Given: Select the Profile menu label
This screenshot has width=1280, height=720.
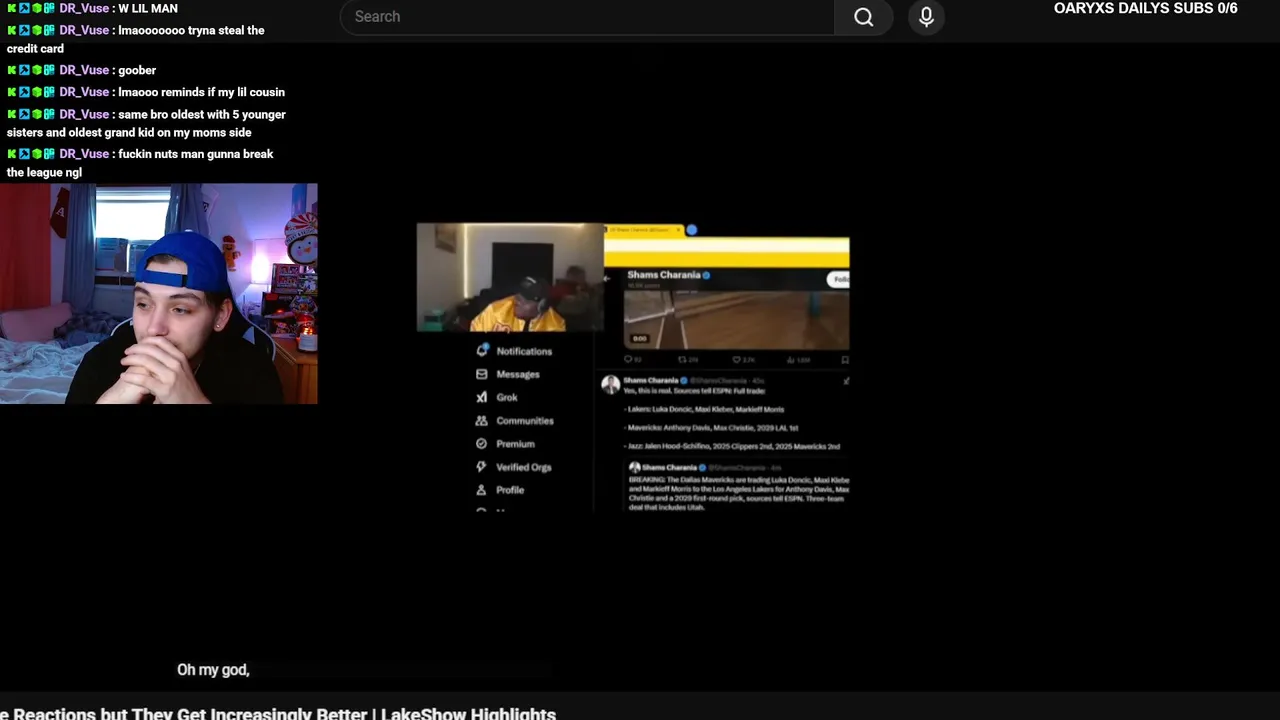Looking at the screenshot, I should tap(510, 490).
